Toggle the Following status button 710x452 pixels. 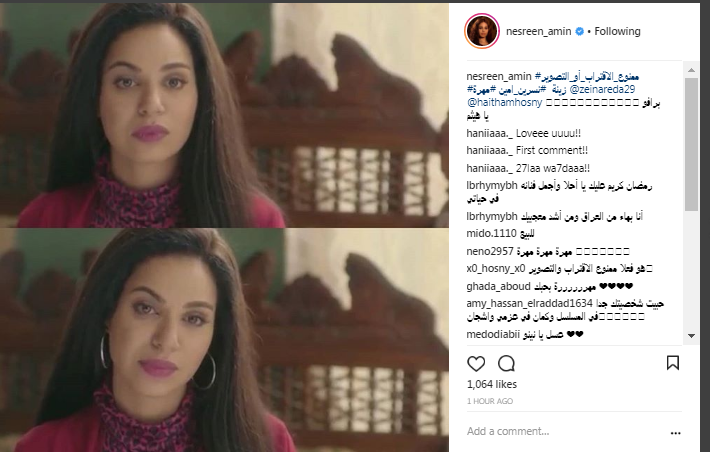pos(617,31)
